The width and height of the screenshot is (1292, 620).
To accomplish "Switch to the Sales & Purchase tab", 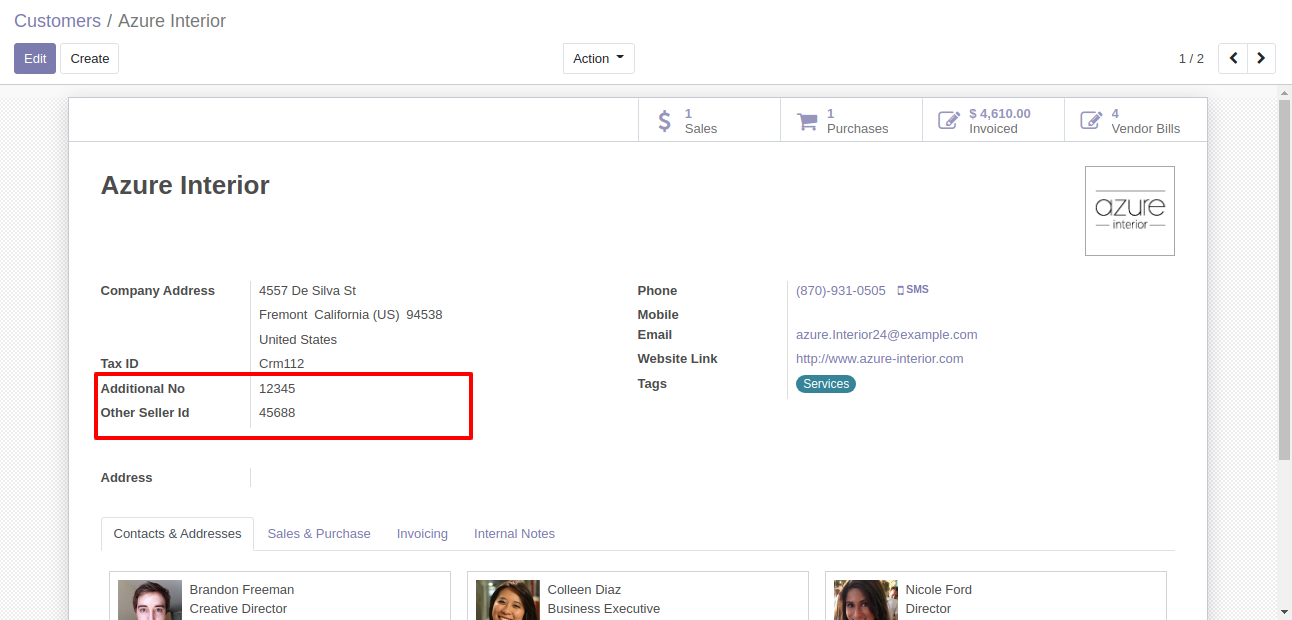I will pos(319,534).
